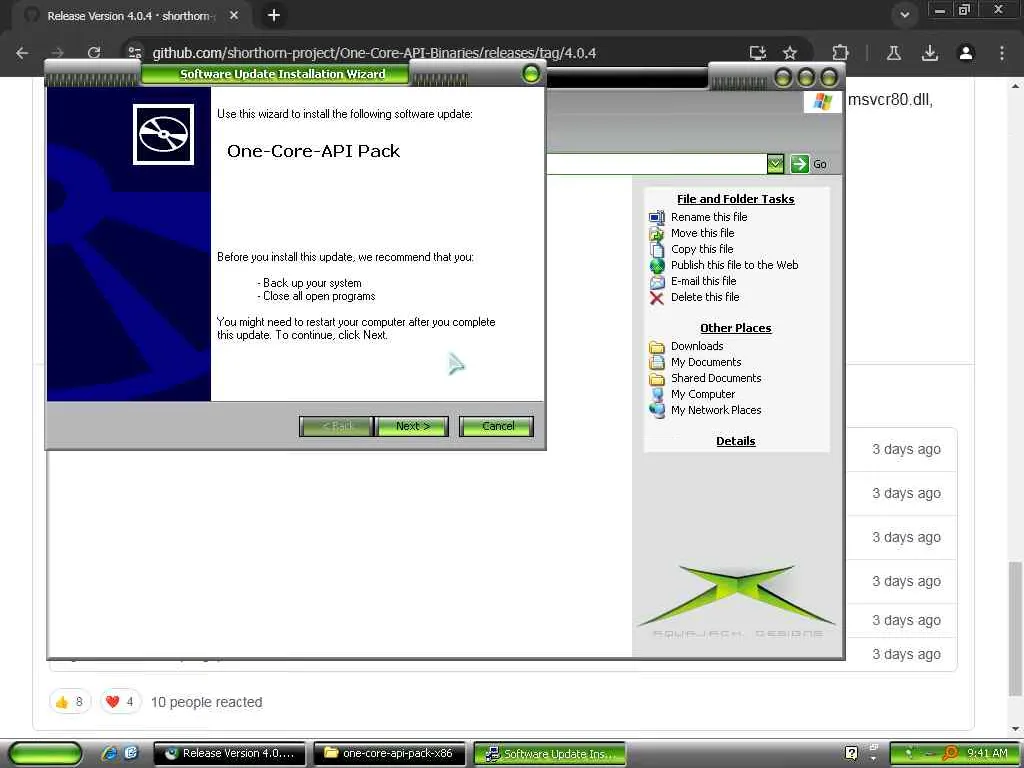Go back in the Chrome browser
This screenshot has height=768, width=1024.
coord(22,53)
